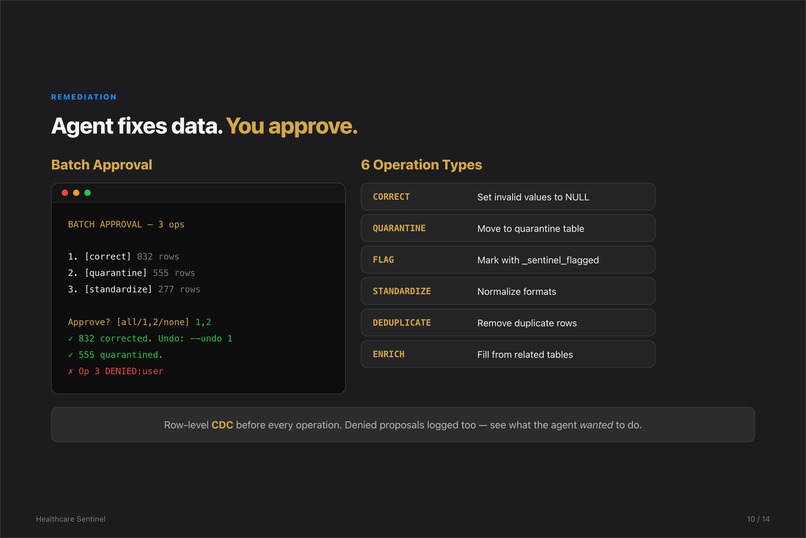Click 'Set invalid values to NULL' description
Image resolution: width=806 pixels, height=538 pixels.
pyautogui.click(x=533, y=197)
